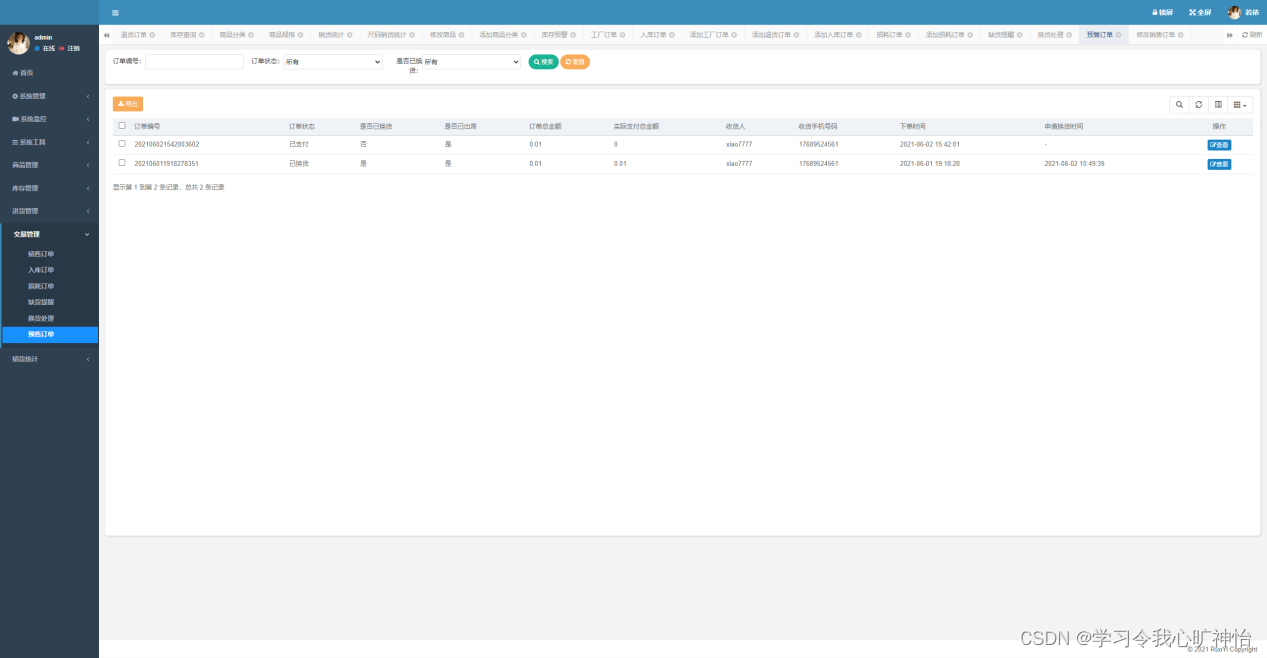Image resolution: width=1267 pixels, height=658 pixels.
Task: View details of order 202106011918278351
Action: pyautogui.click(x=1219, y=164)
